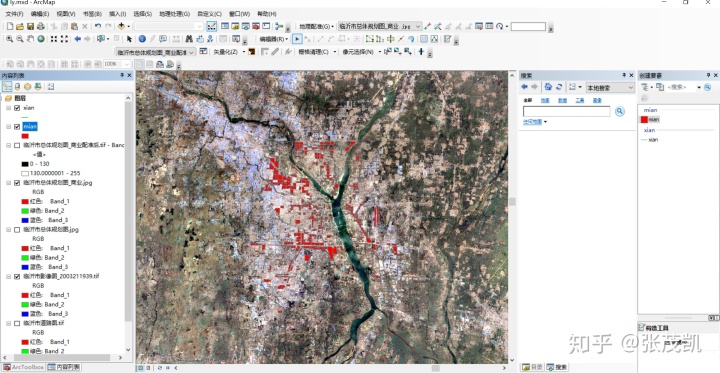Open the 编辑(E) menu
The image size is (720, 373).
point(40,14)
